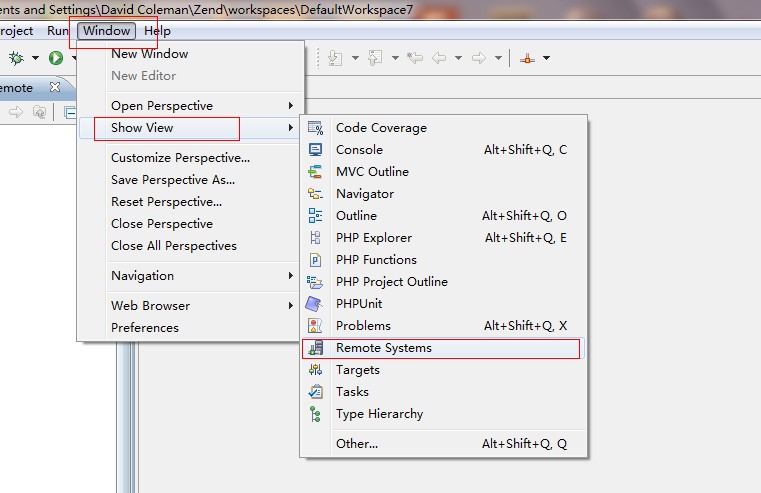The image size is (761, 493).
Task: Click the PHP Functions view icon
Action: [315, 260]
